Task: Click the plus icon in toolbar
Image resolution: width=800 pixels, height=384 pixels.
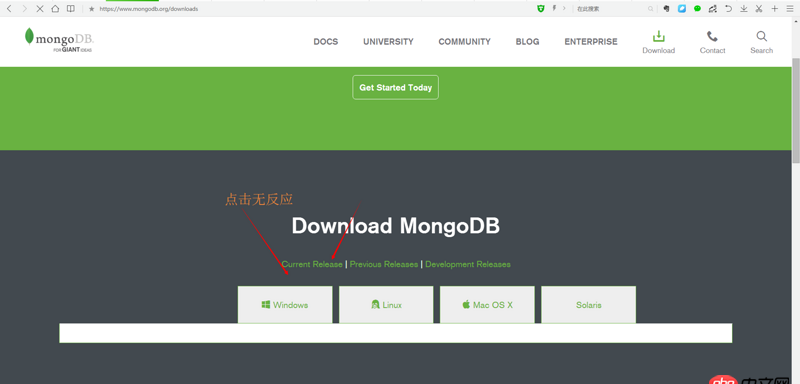Action: [774, 9]
